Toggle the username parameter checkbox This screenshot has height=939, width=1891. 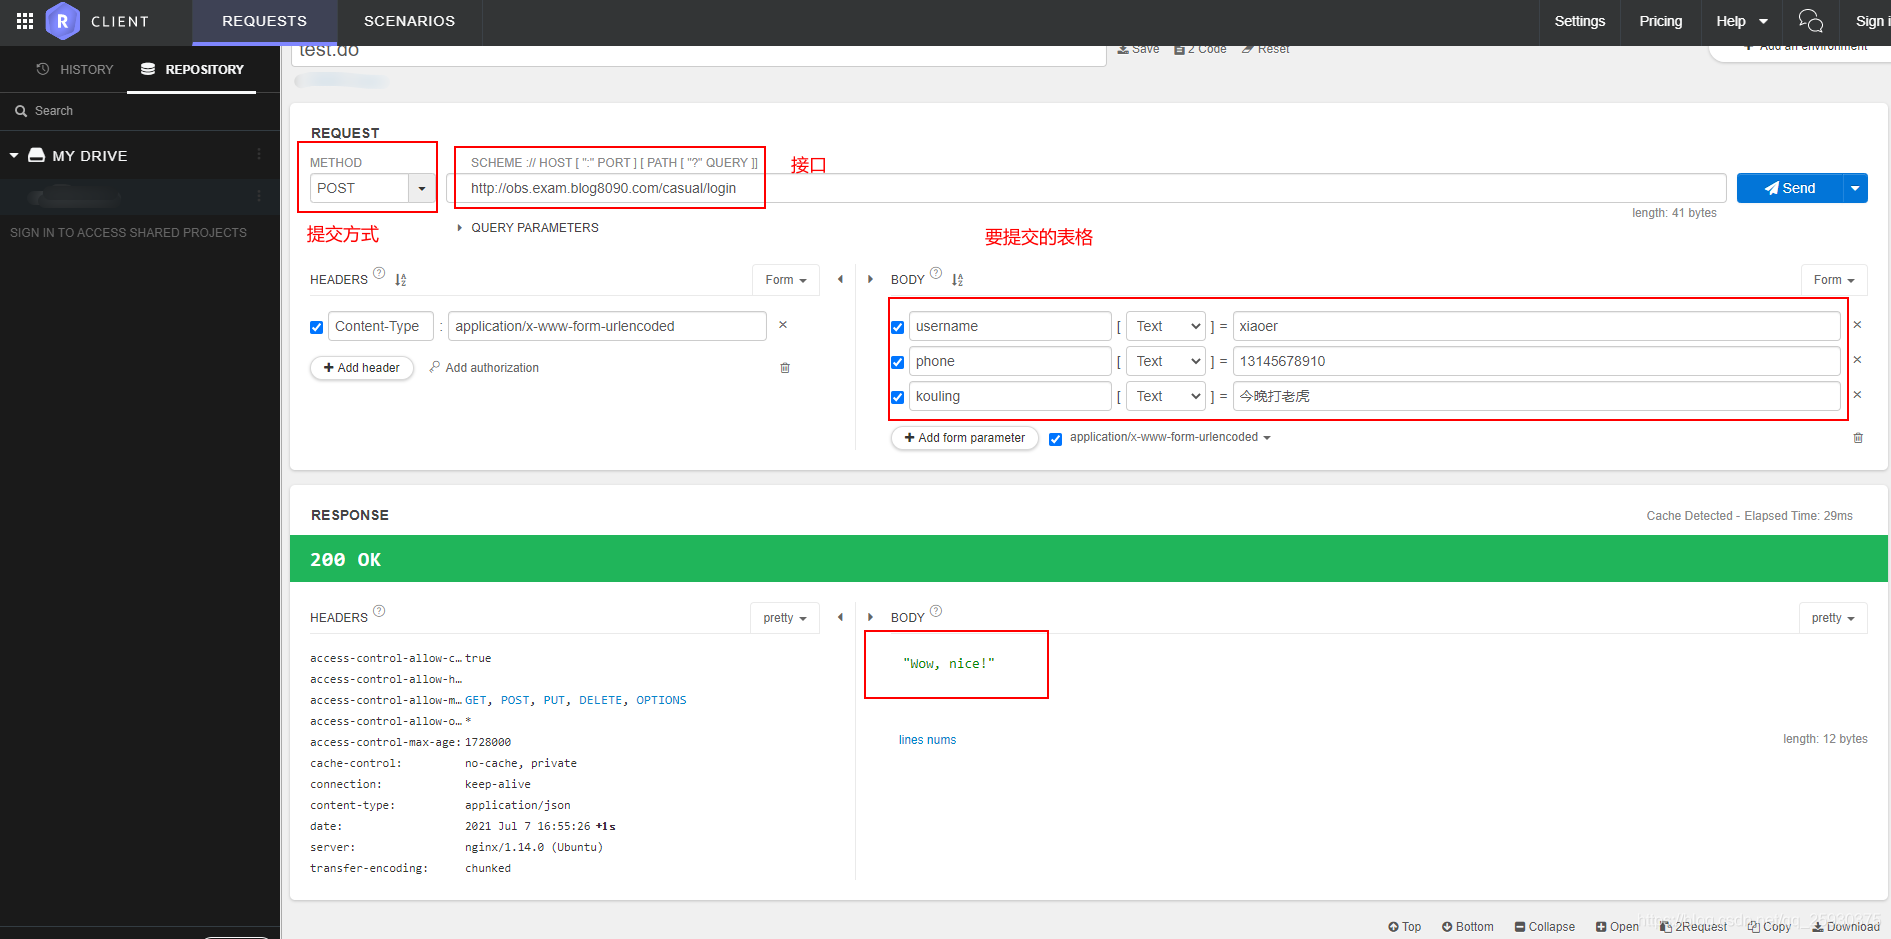[x=898, y=327]
